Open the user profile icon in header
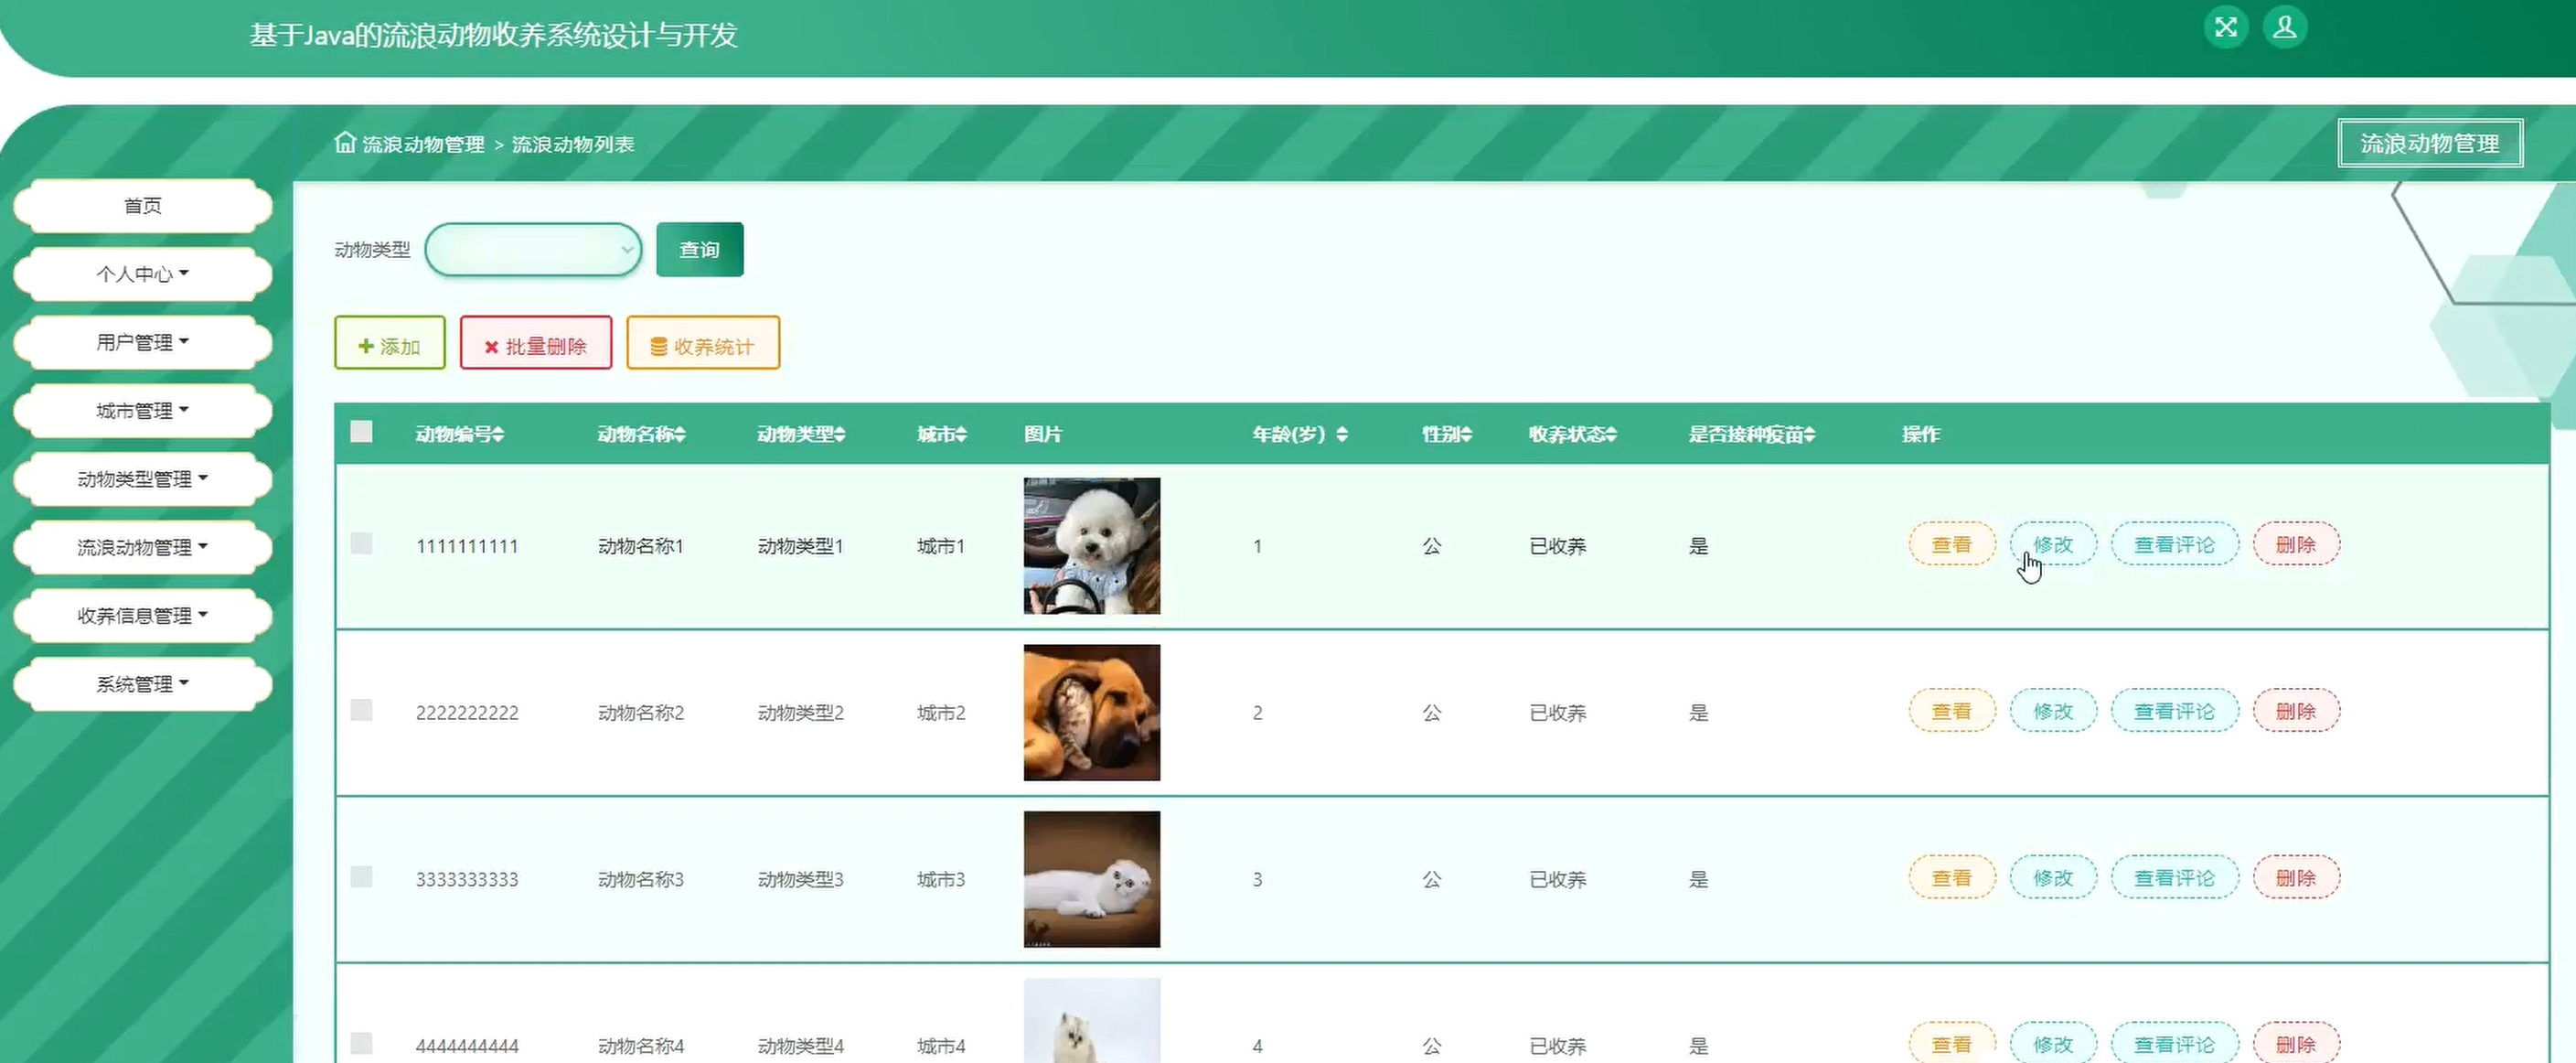 [x=2285, y=27]
